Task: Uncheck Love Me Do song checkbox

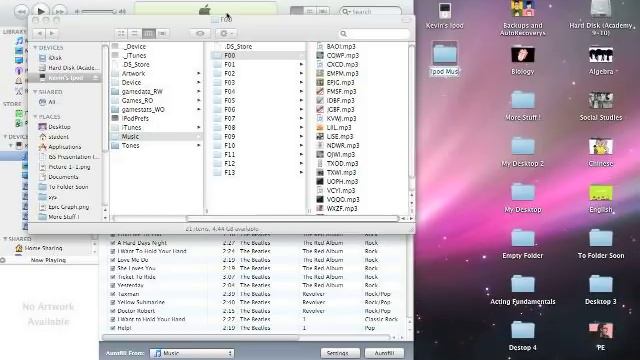Action: click(x=113, y=260)
